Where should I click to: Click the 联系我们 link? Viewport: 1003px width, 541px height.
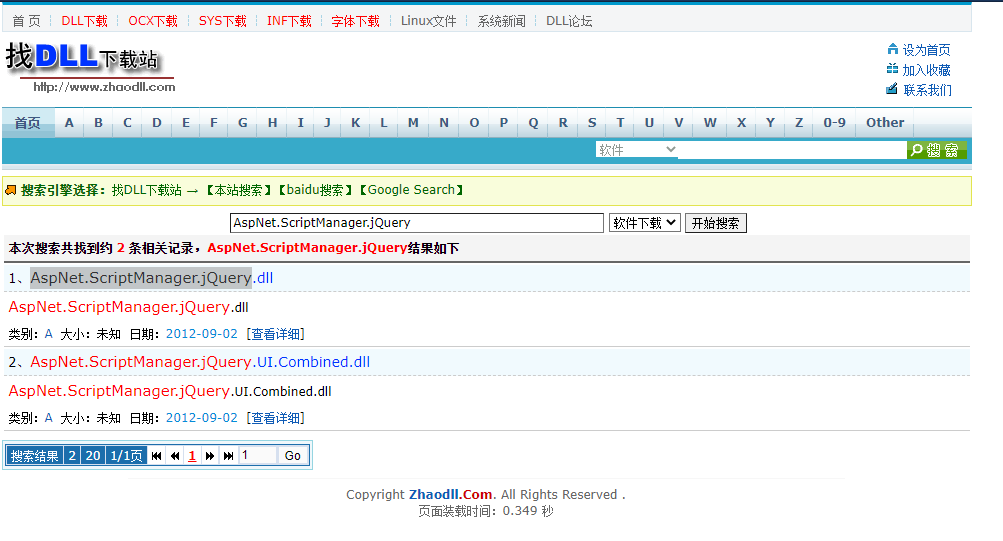tap(927, 90)
